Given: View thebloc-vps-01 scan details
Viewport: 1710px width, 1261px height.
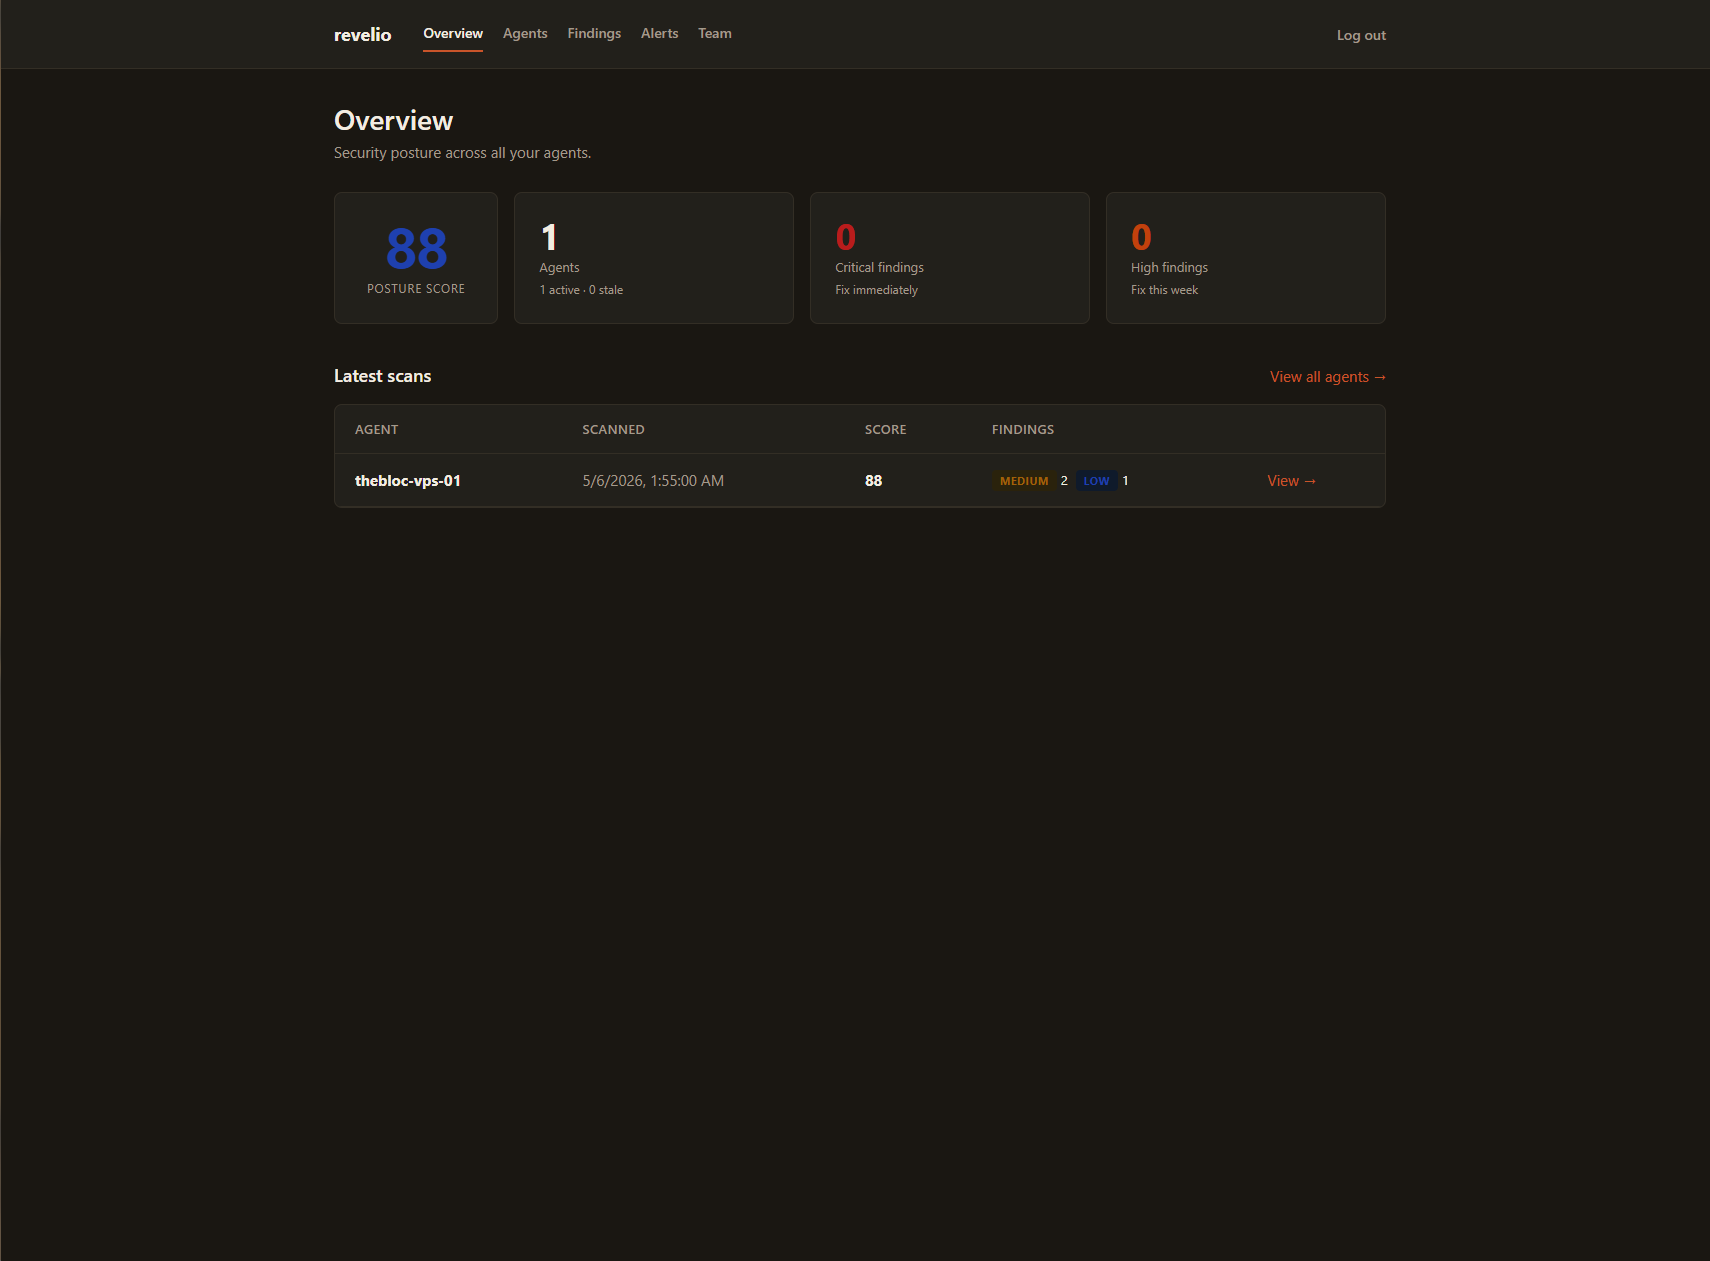Looking at the screenshot, I should tap(1291, 481).
